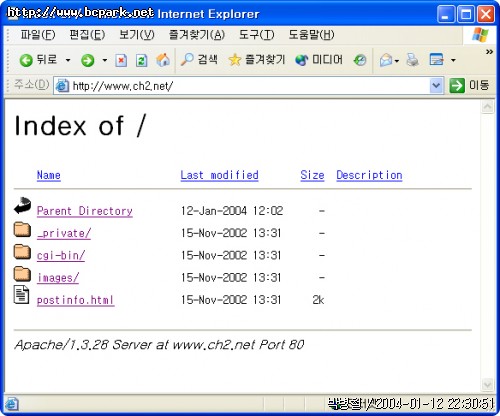Open the View (보기) menu

[137, 35]
